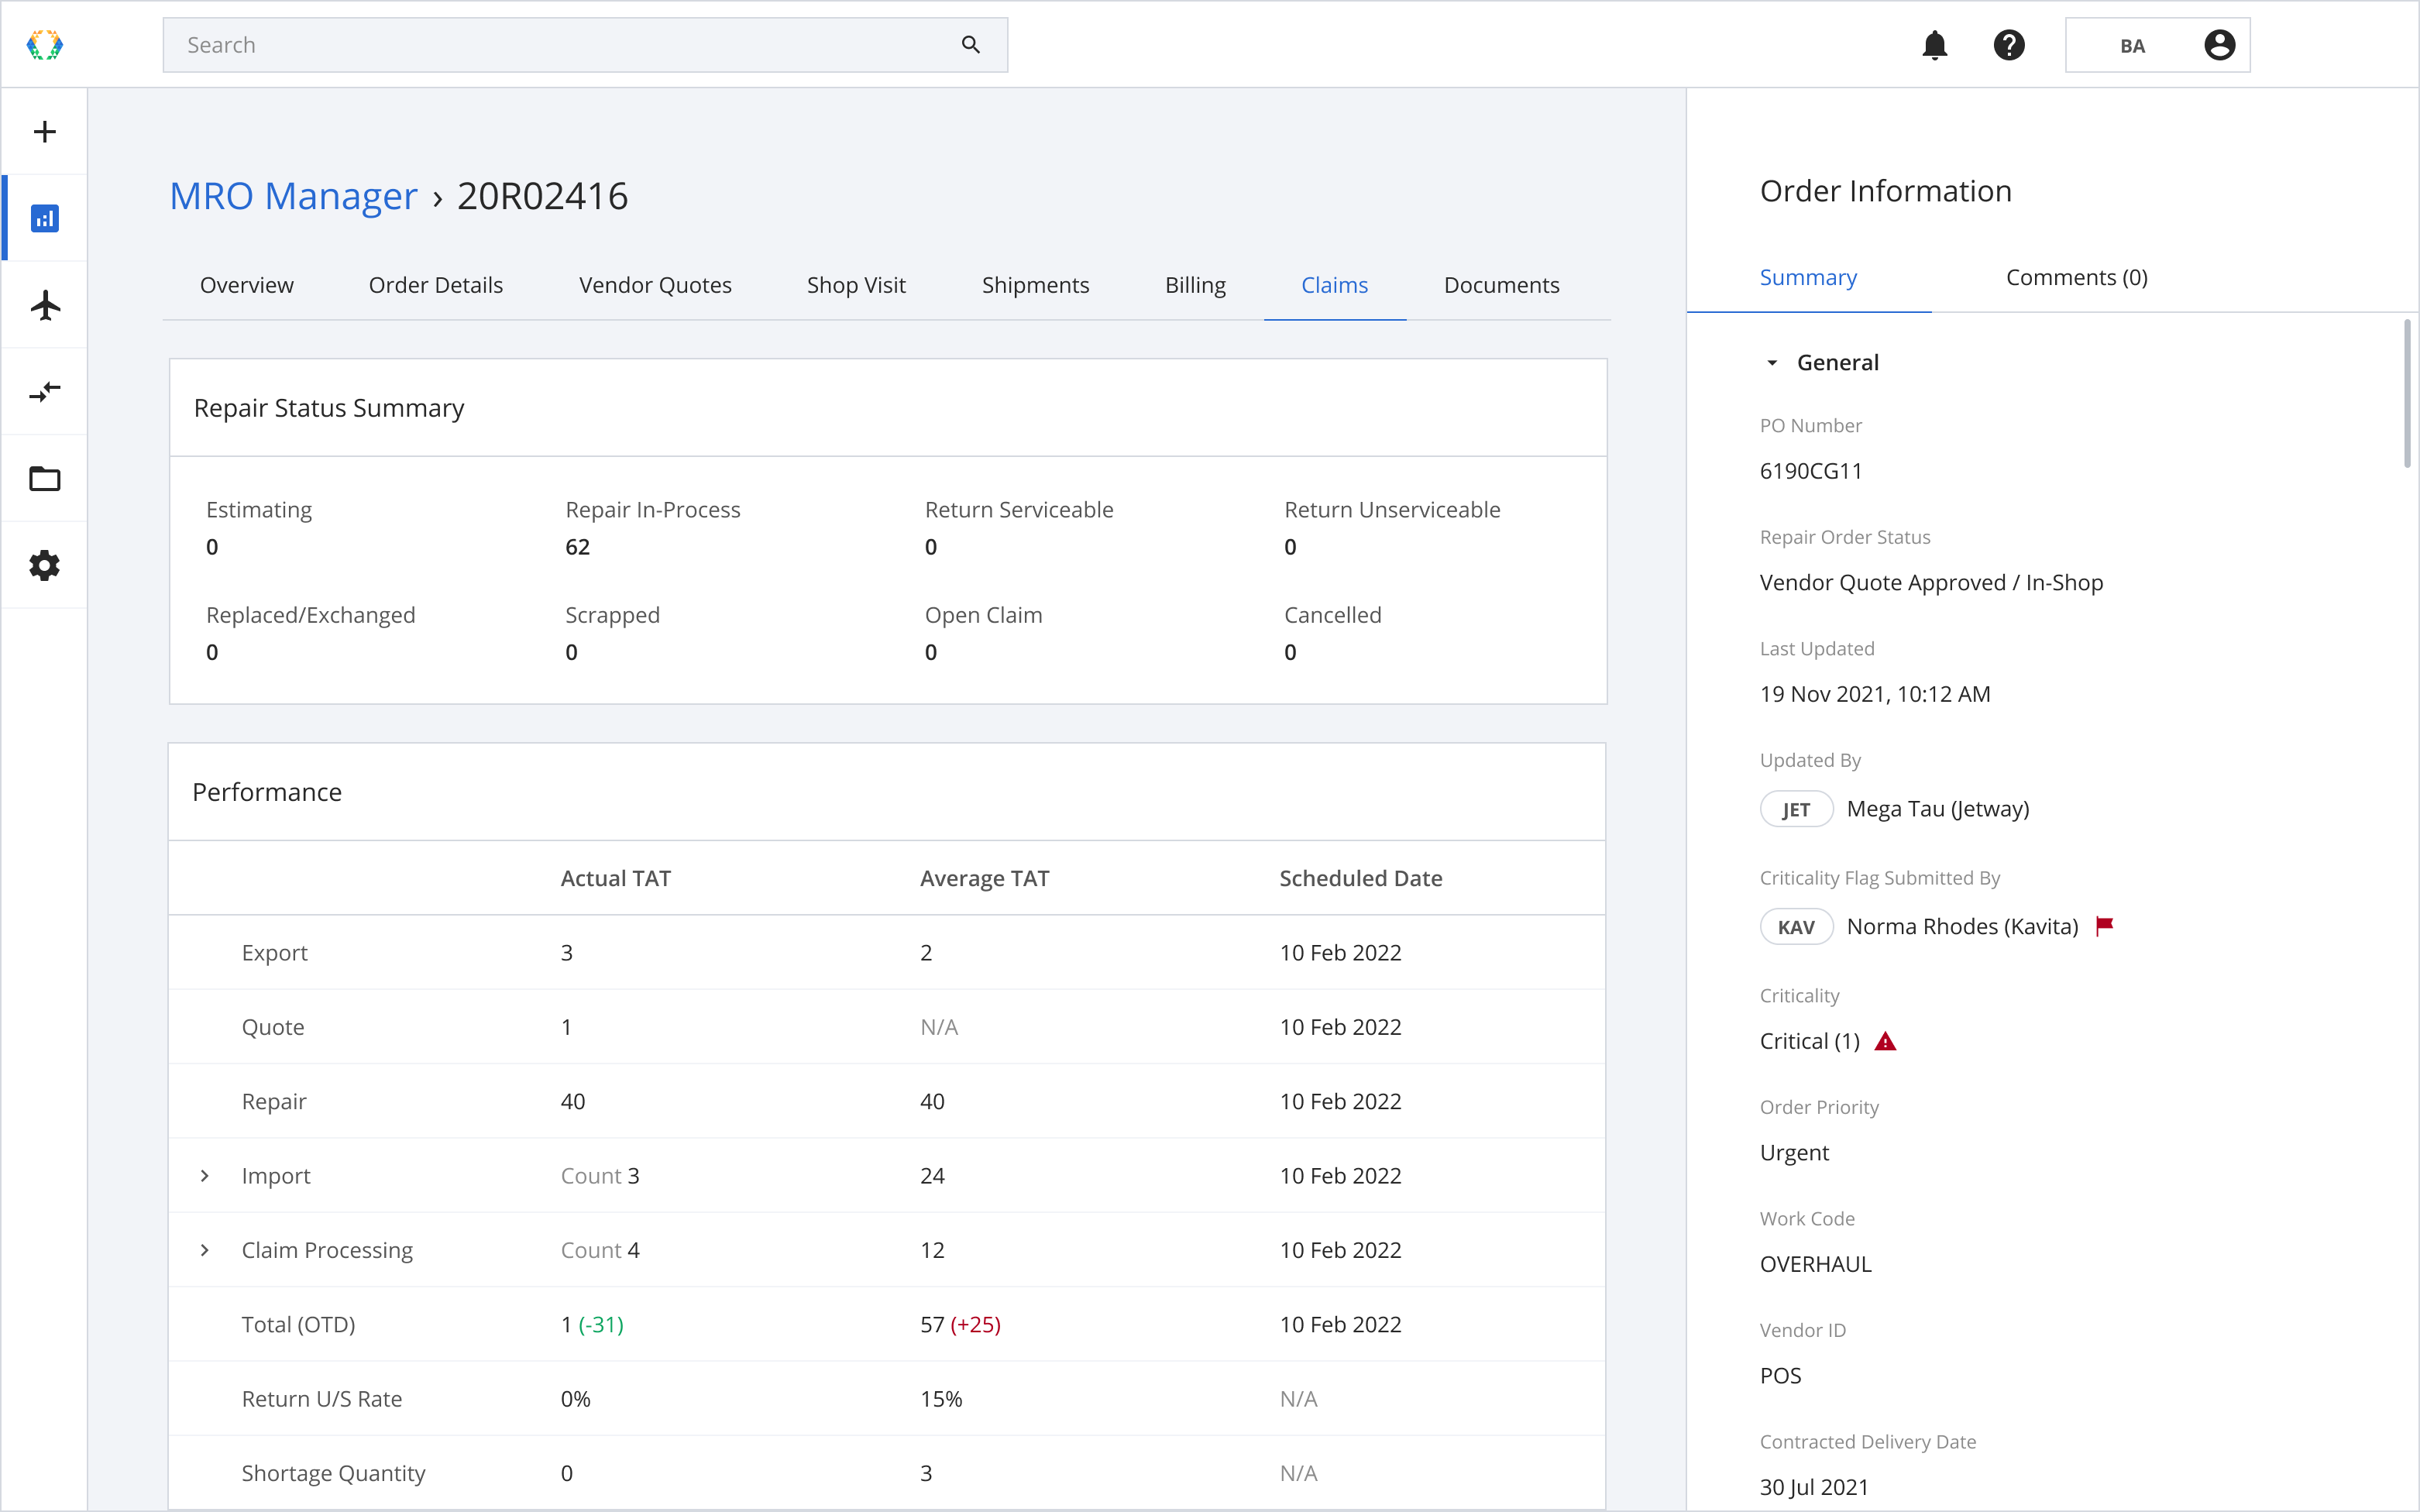
Task: Open the Shop Visit tab
Action: [856, 285]
